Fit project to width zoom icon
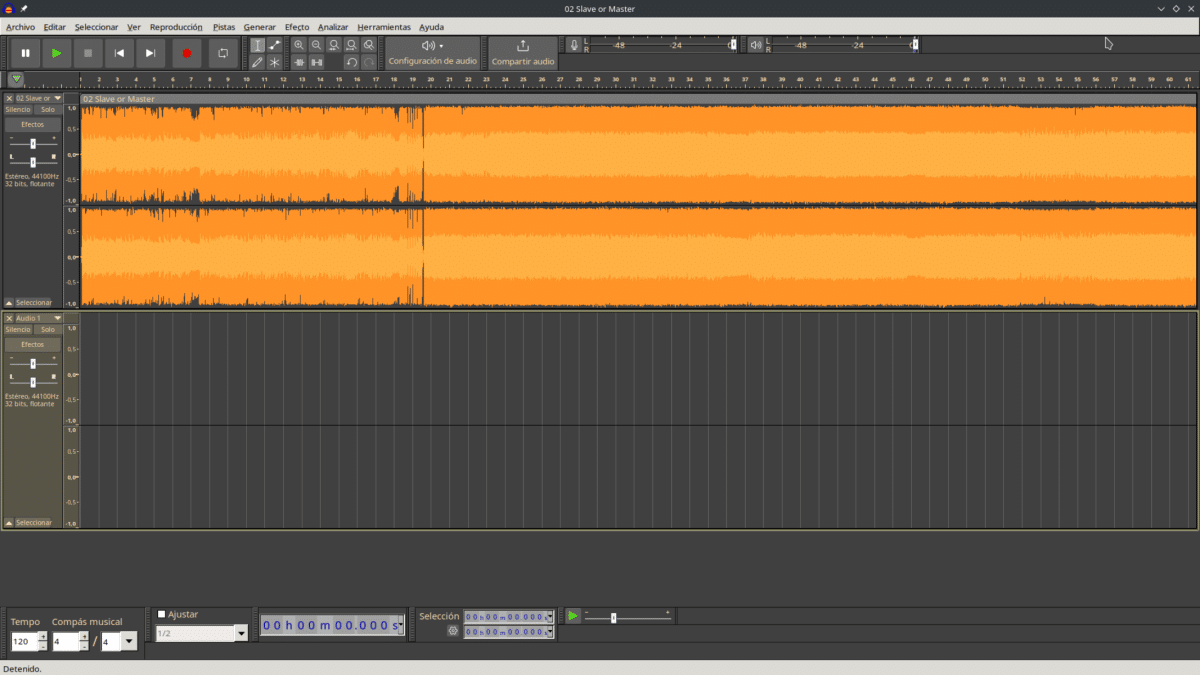The width and height of the screenshot is (1200, 675). (x=351, y=45)
